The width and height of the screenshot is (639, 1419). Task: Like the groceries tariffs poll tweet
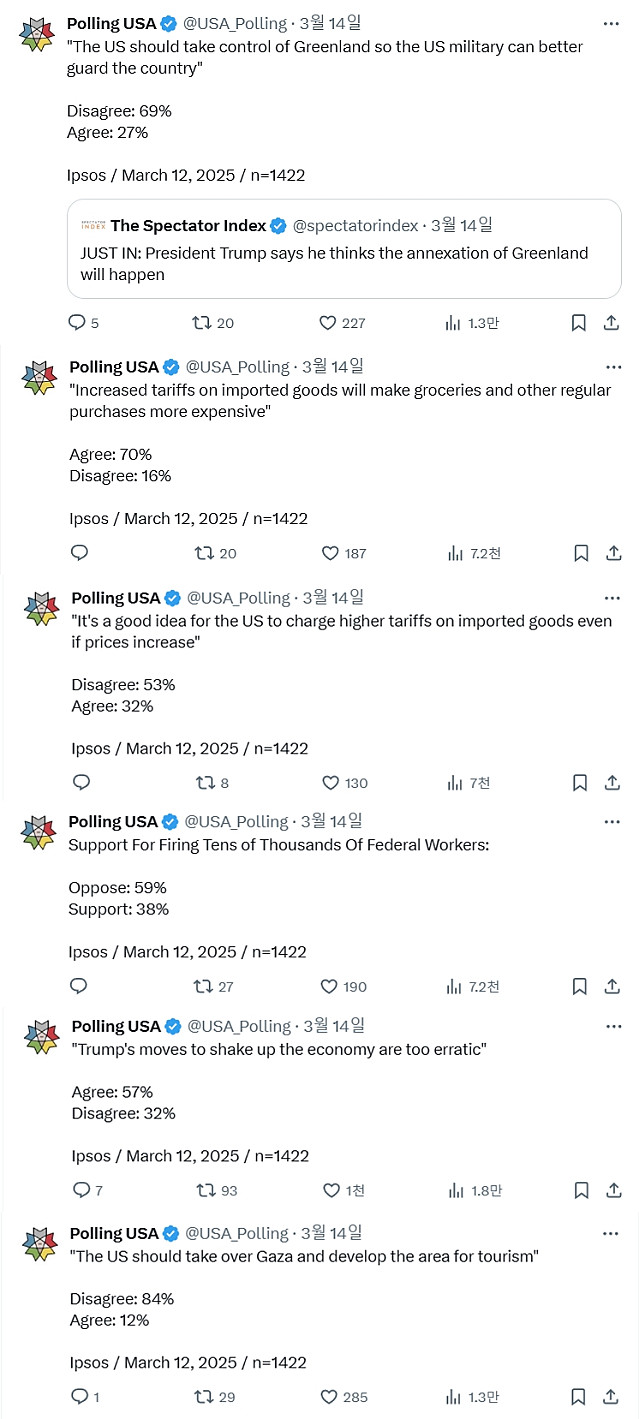330,553
